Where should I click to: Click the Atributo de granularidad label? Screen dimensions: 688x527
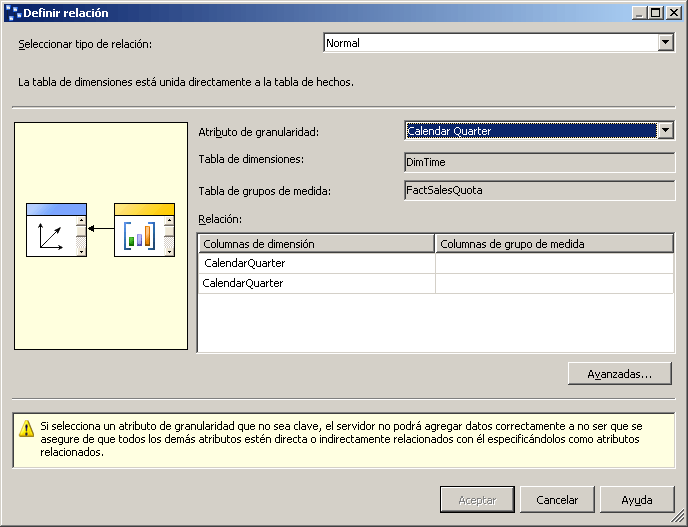tap(258, 132)
